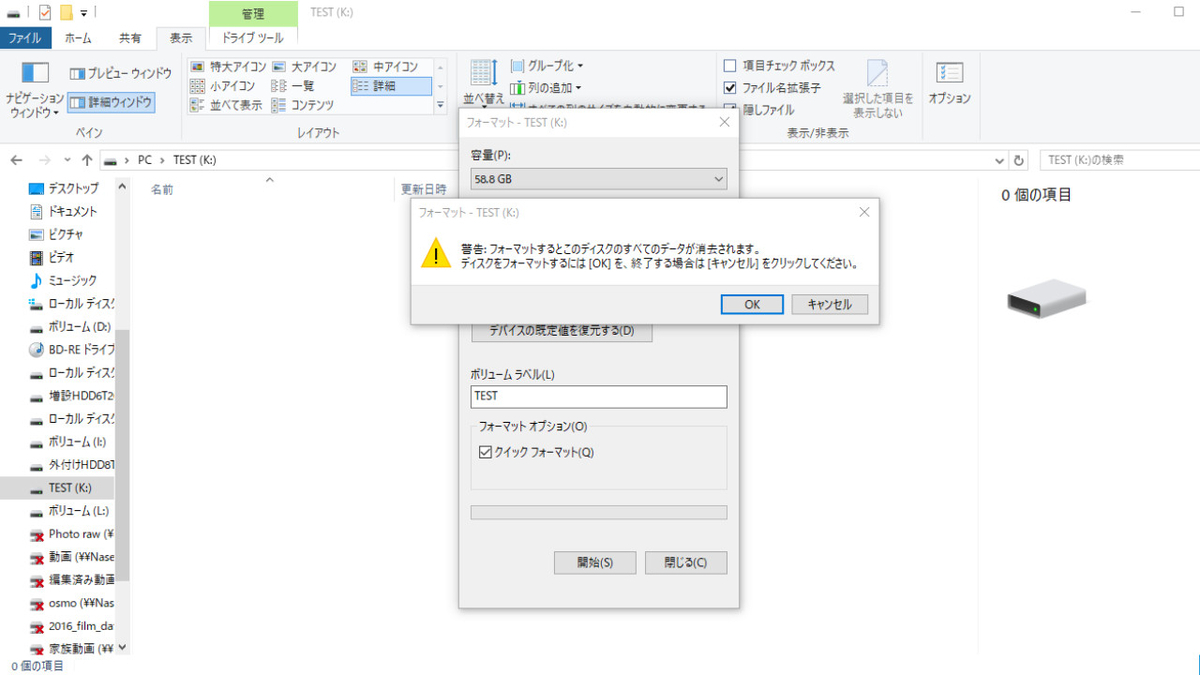Toggle the item check boxes (項目チェックボックス) option
Viewport: 1200px width, 675px height.
click(779, 66)
